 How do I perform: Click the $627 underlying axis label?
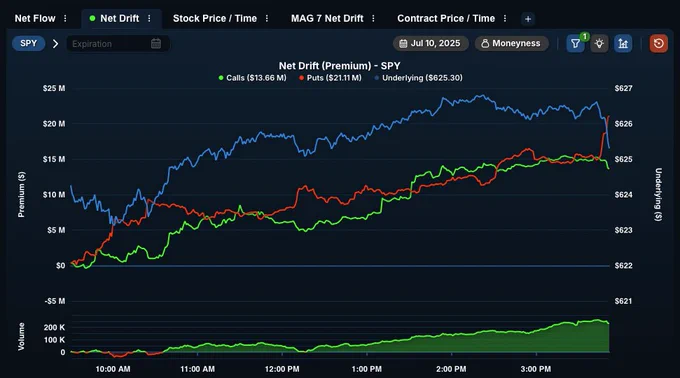pyautogui.click(x=623, y=88)
